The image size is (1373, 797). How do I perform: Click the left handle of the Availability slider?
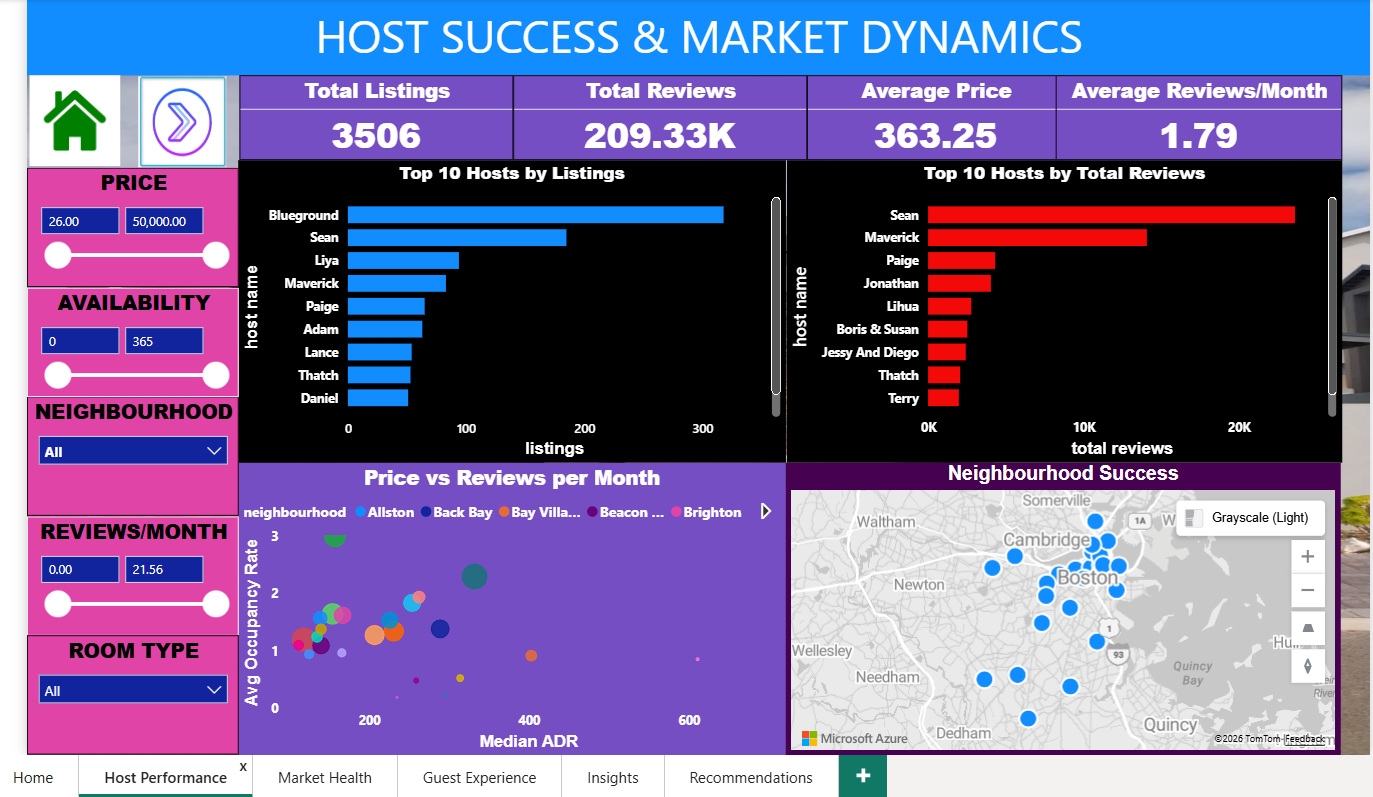coord(58,375)
